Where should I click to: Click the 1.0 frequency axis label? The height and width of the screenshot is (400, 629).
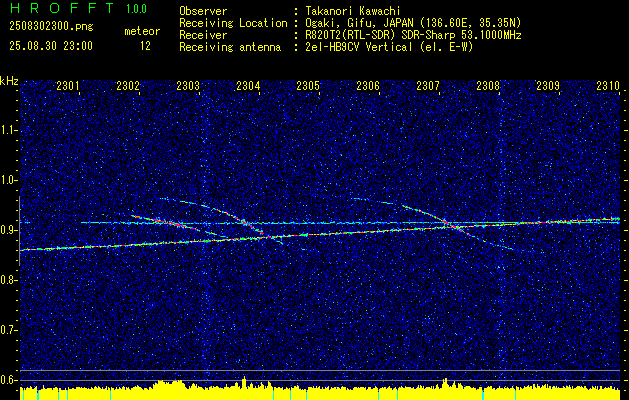tap(9, 180)
